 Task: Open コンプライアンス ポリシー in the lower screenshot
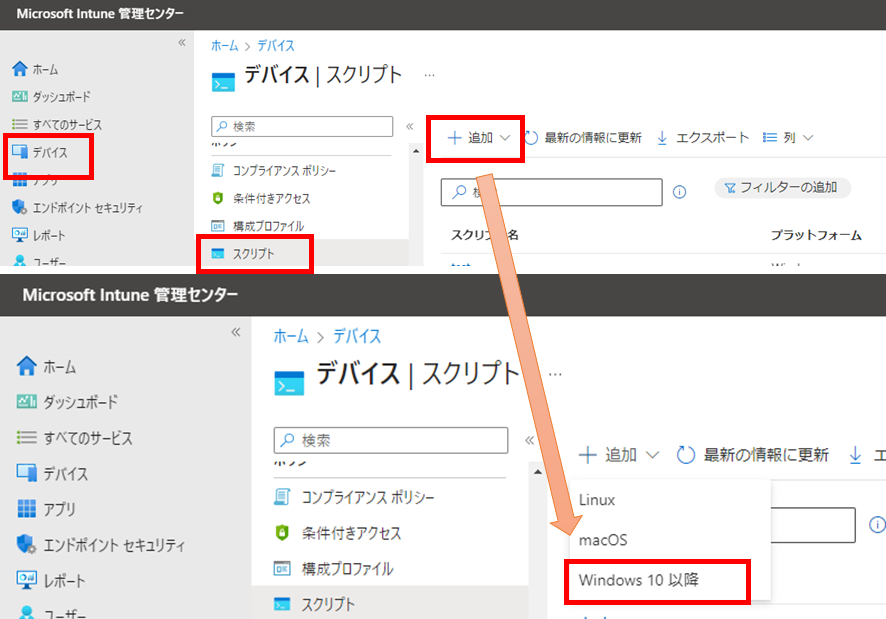[x=354, y=497]
